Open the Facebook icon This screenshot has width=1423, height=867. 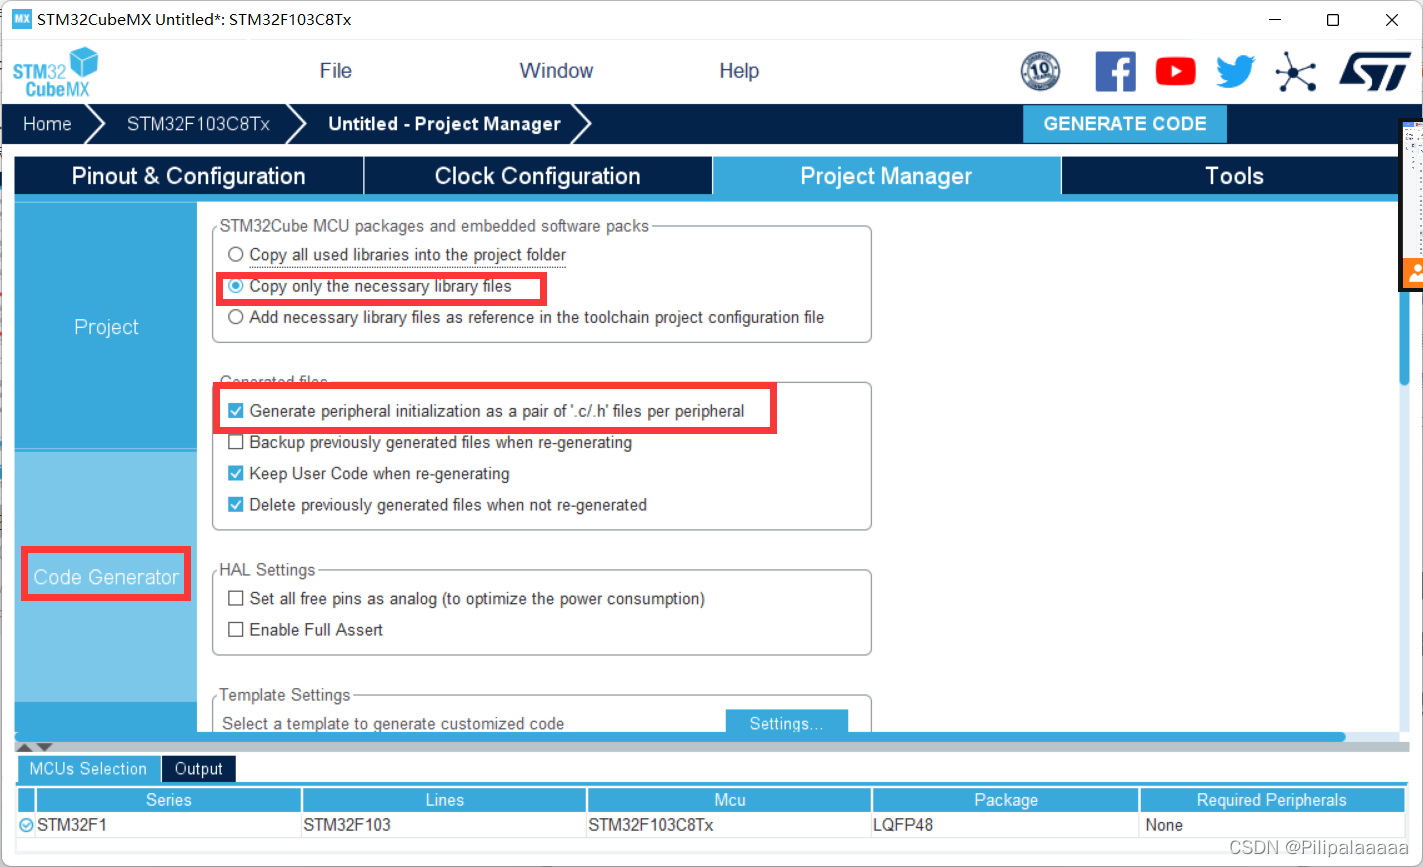(1116, 72)
